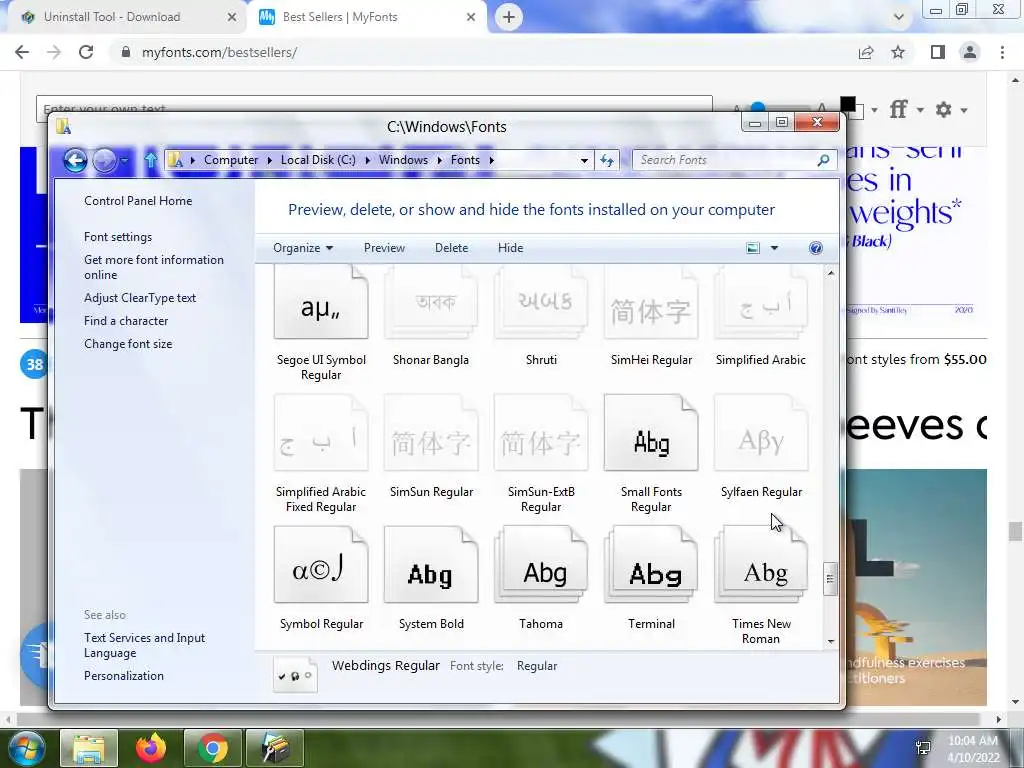
Task: Click Delete in the Fonts toolbar
Action: click(x=451, y=248)
